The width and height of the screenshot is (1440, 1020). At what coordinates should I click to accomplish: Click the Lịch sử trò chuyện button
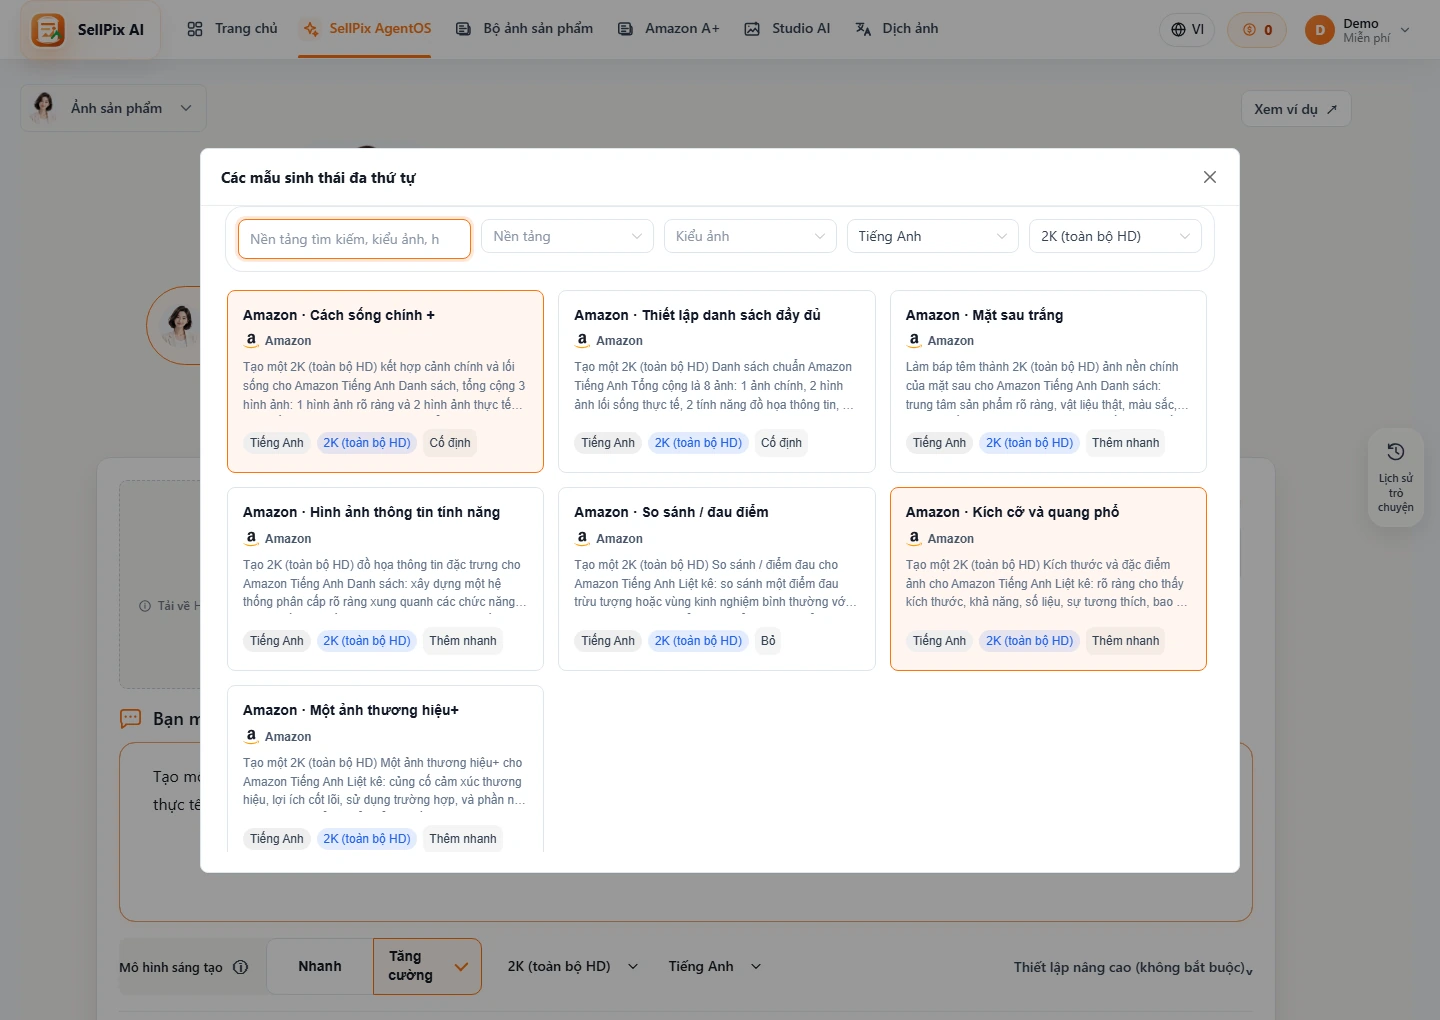(1396, 478)
